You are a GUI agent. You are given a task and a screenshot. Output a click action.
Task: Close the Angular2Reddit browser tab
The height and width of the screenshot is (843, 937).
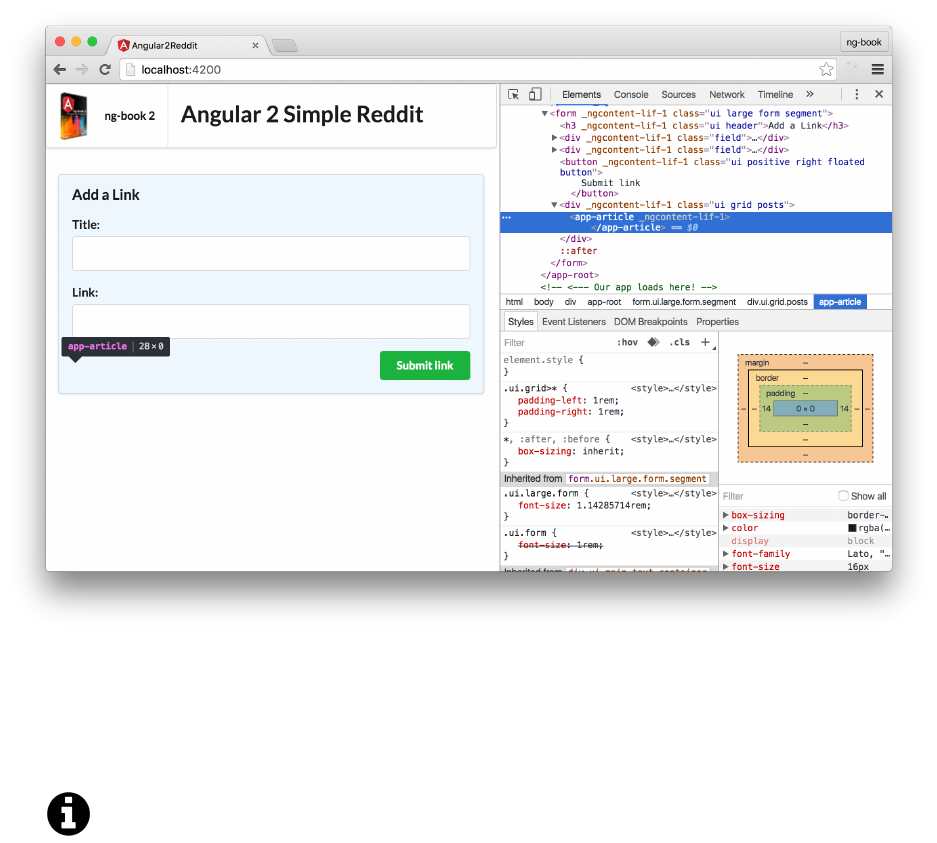click(255, 45)
